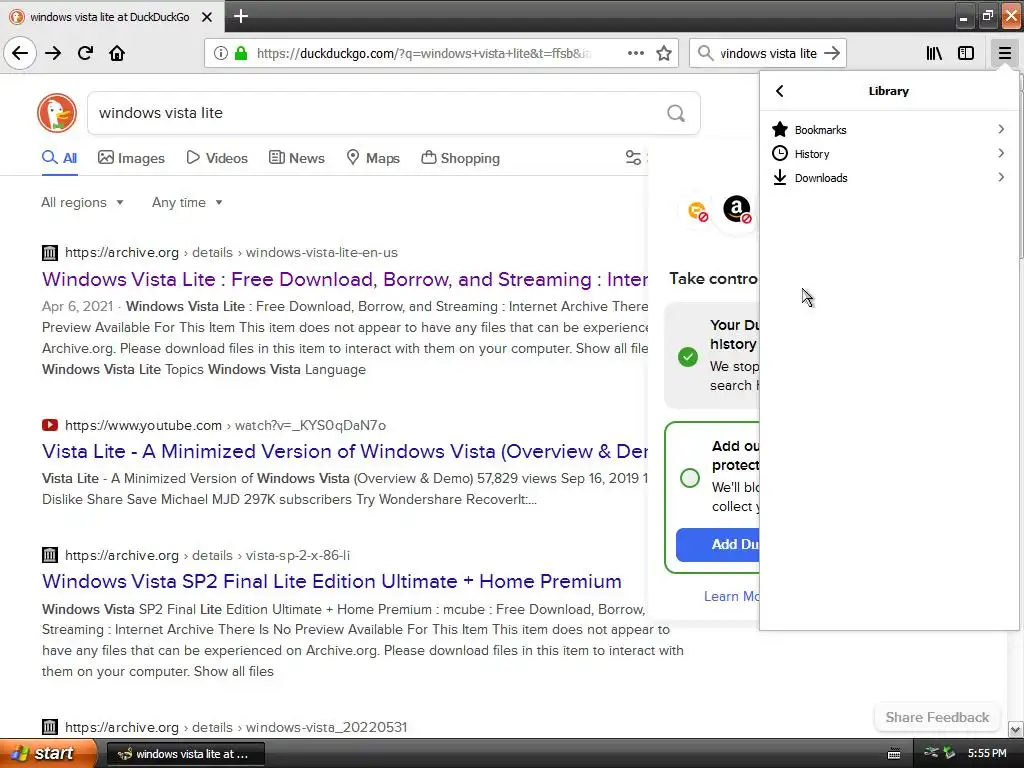
Task: Expand History in the Library panel
Action: pos(888,153)
